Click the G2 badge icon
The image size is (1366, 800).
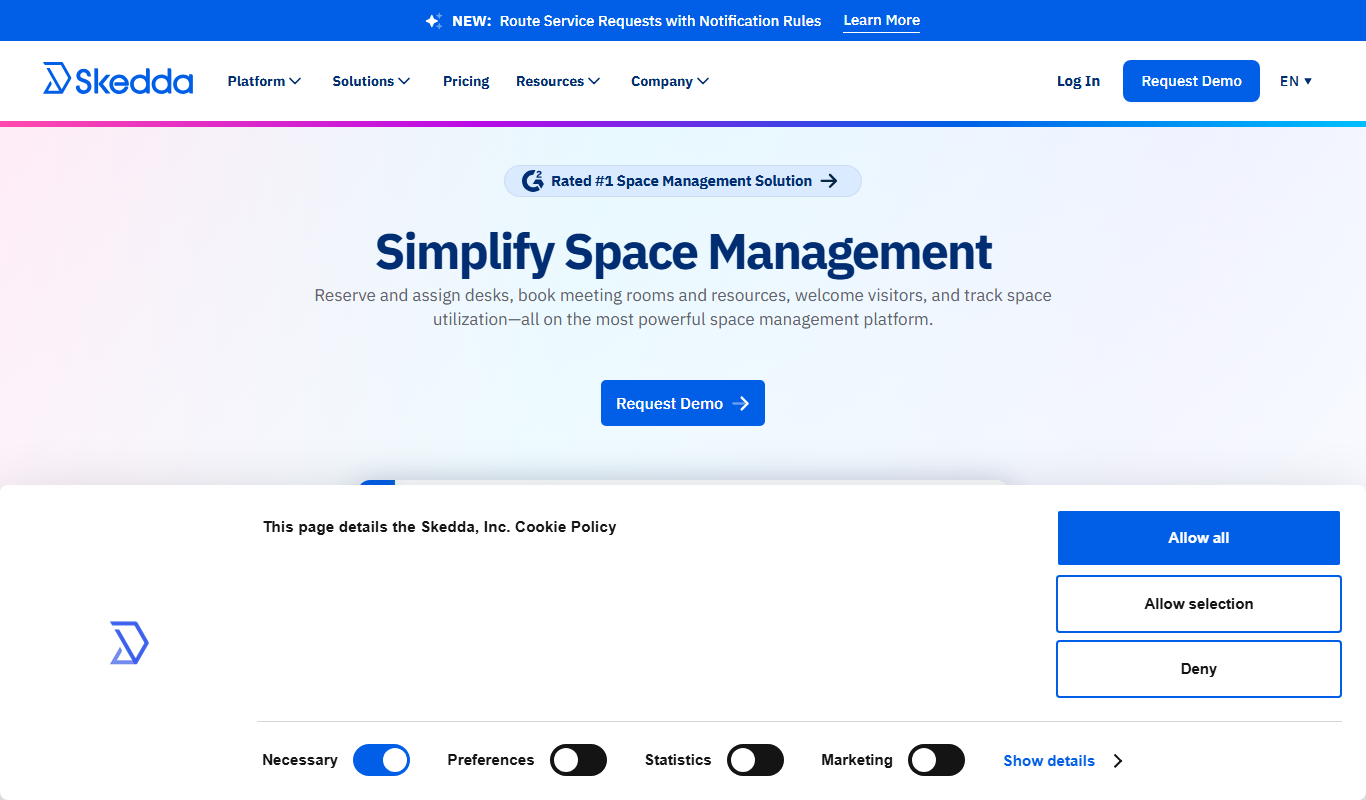pyautogui.click(x=533, y=181)
